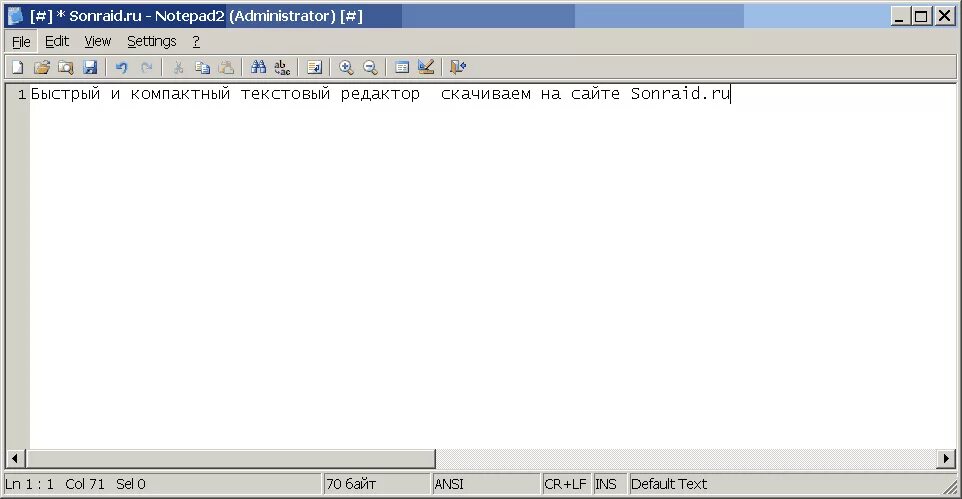The width and height of the screenshot is (962, 499).
Task: Open the Replace text dialog icon
Action: pyautogui.click(x=282, y=67)
